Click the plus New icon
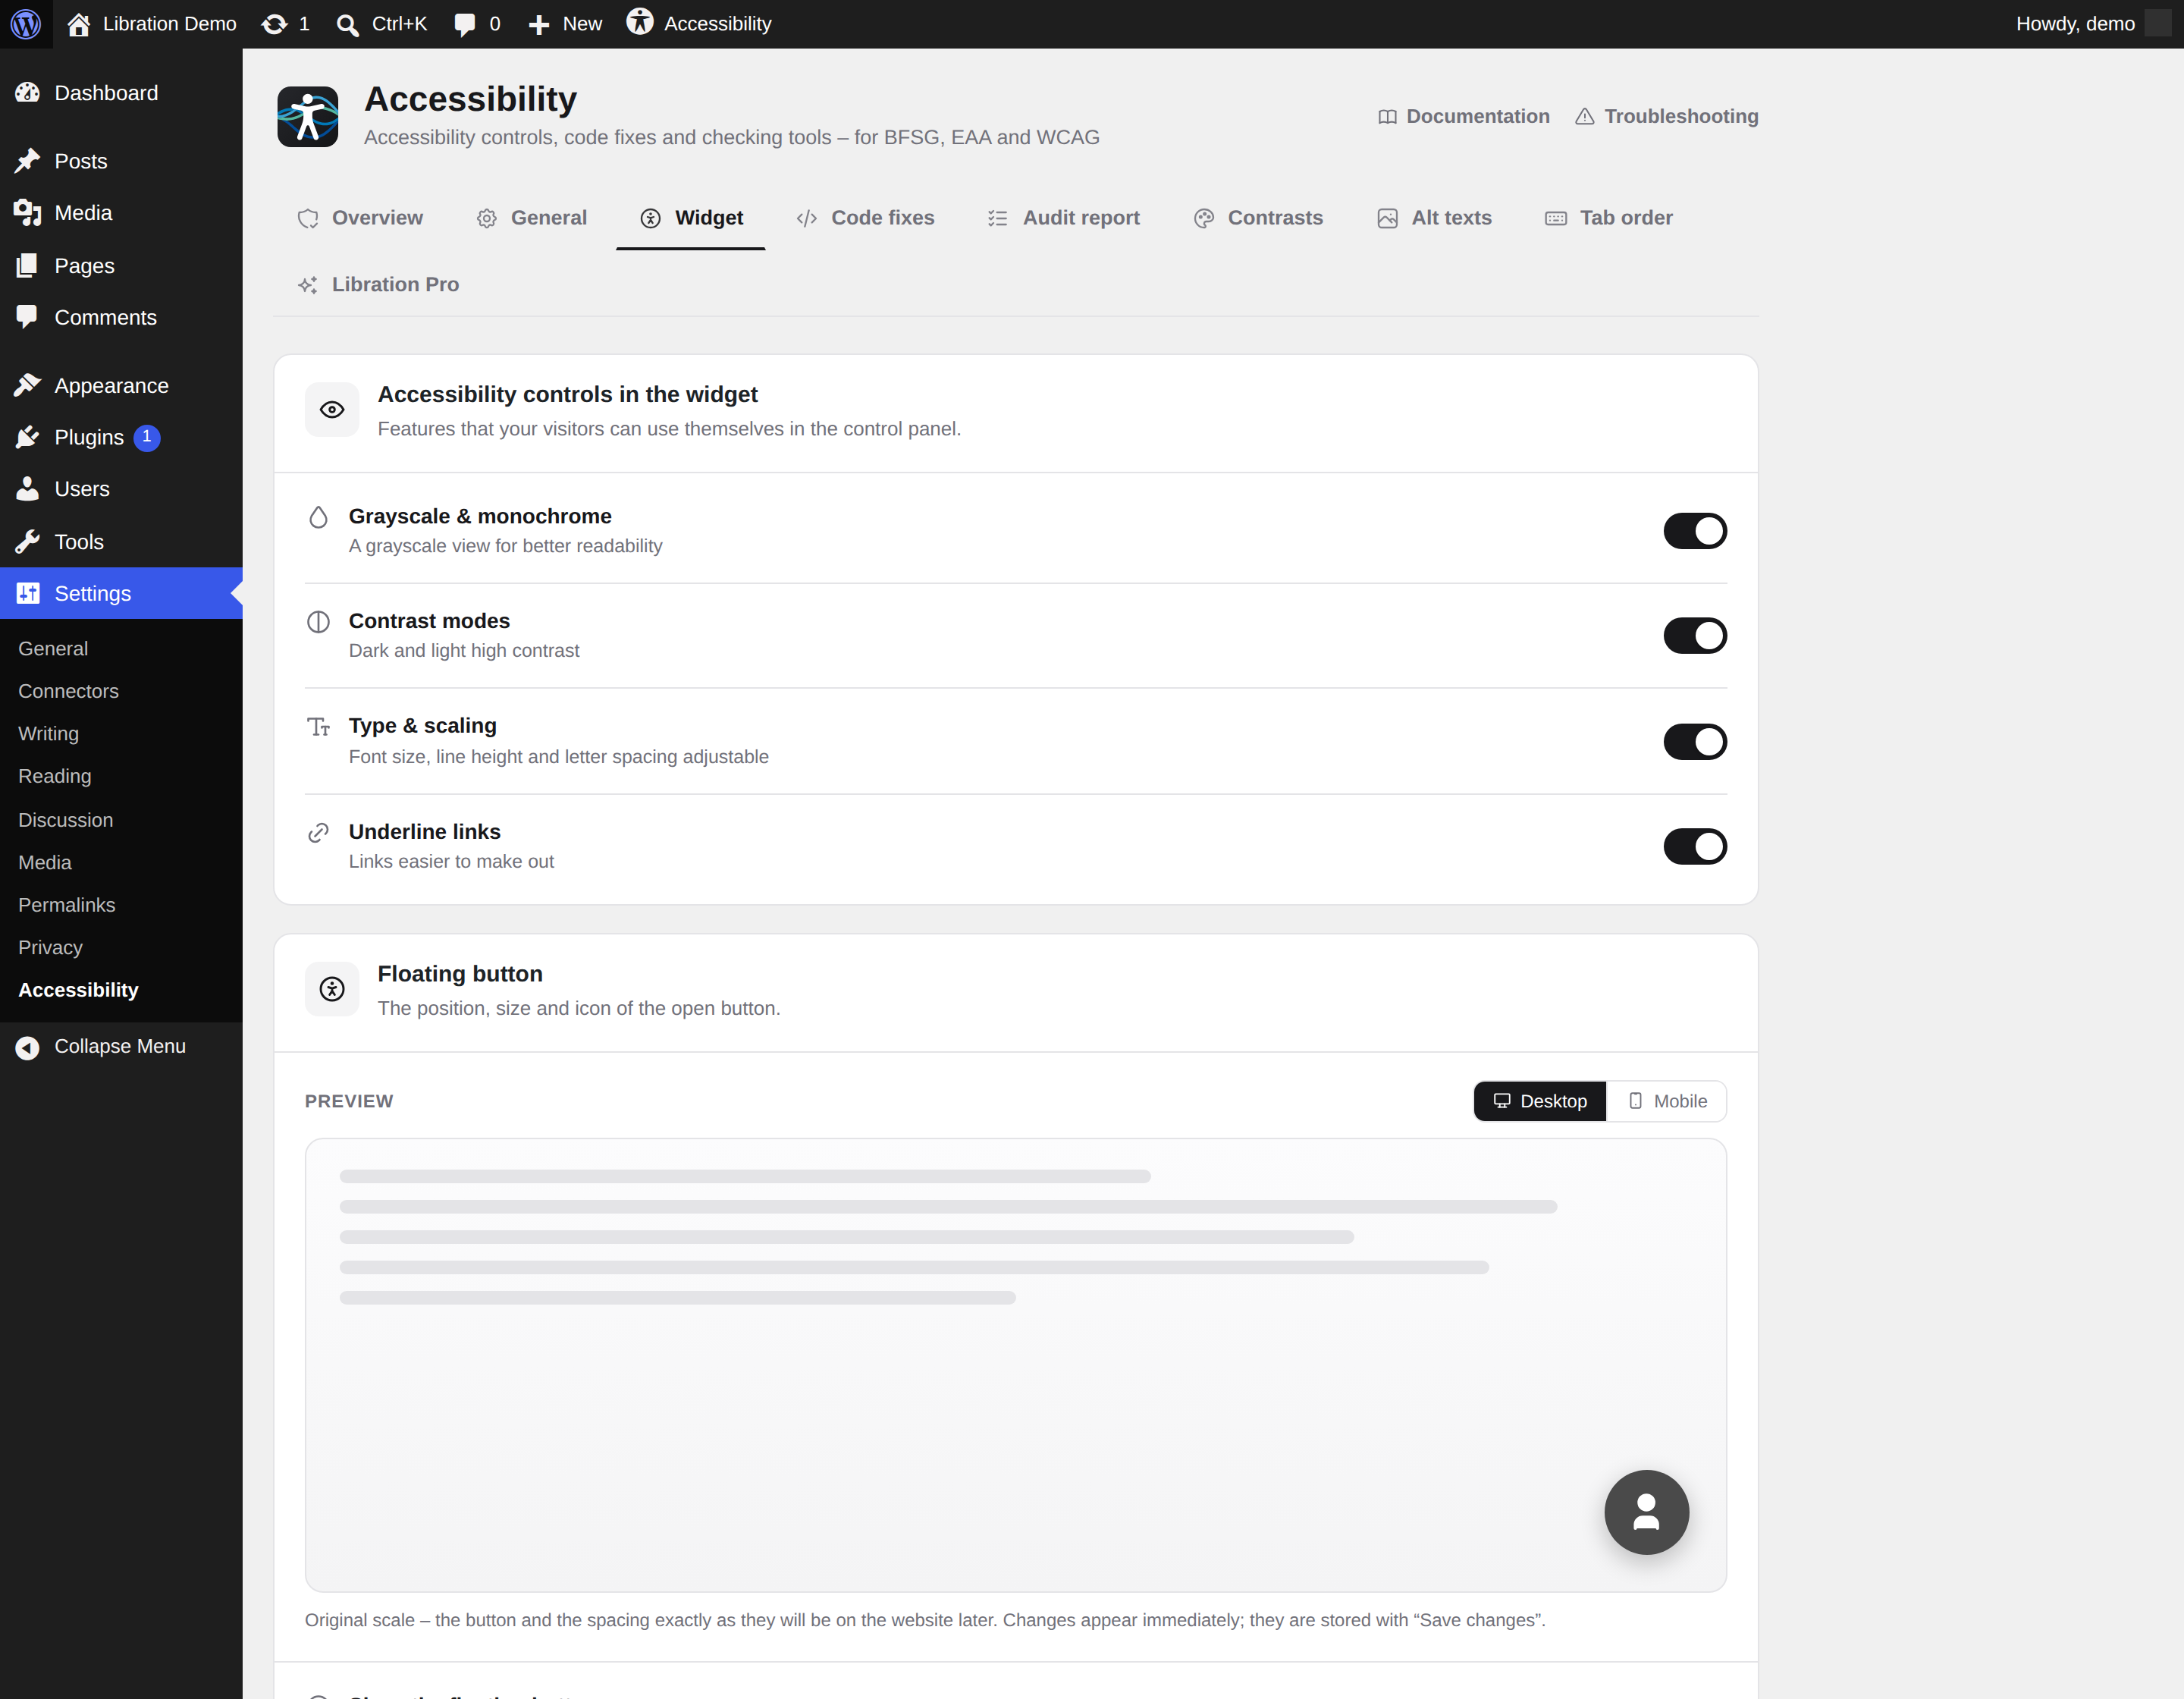Viewport: 2184px width, 1699px height. click(x=539, y=25)
